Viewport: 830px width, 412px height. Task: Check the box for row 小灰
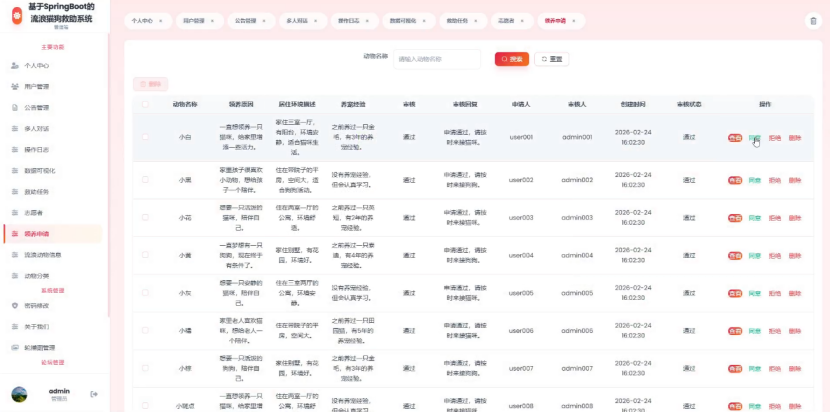[145, 292]
